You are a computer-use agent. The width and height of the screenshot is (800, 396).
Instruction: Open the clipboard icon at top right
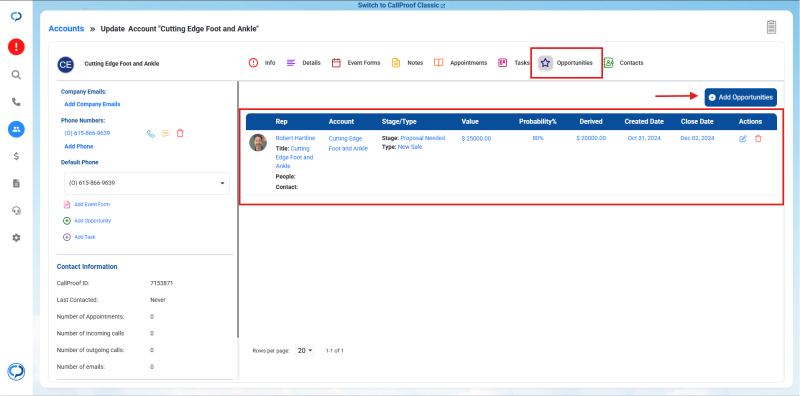click(x=771, y=27)
